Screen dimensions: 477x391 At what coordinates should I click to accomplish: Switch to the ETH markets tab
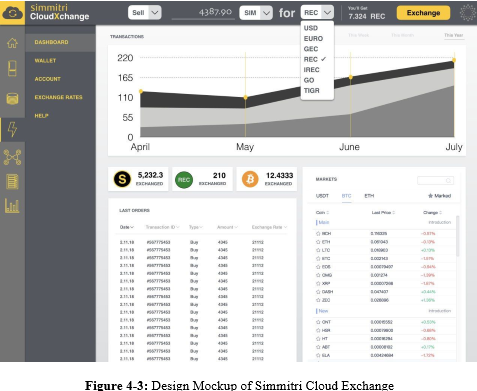[x=369, y=196]
